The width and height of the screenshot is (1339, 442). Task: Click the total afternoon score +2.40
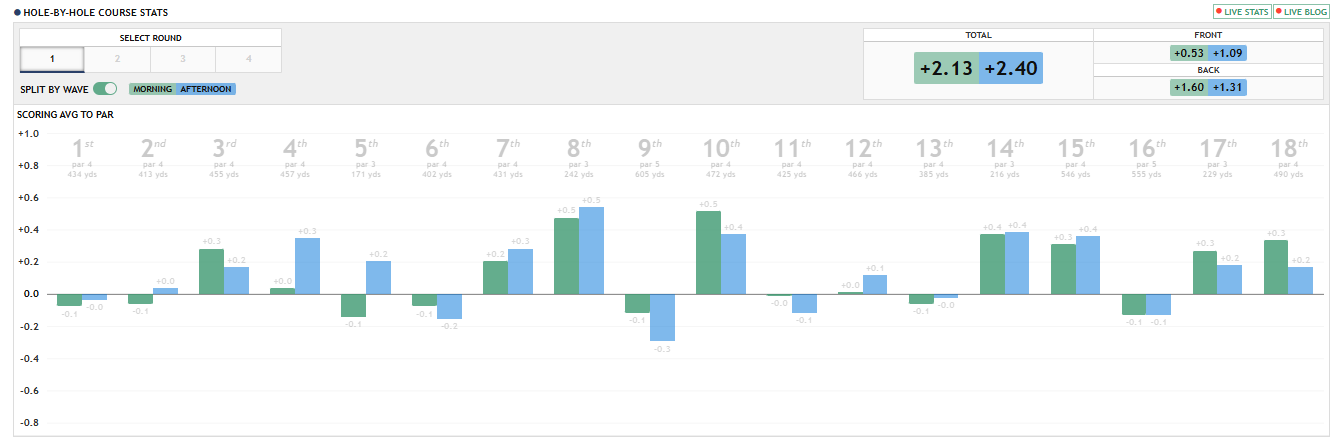[x=1011, y=69]
